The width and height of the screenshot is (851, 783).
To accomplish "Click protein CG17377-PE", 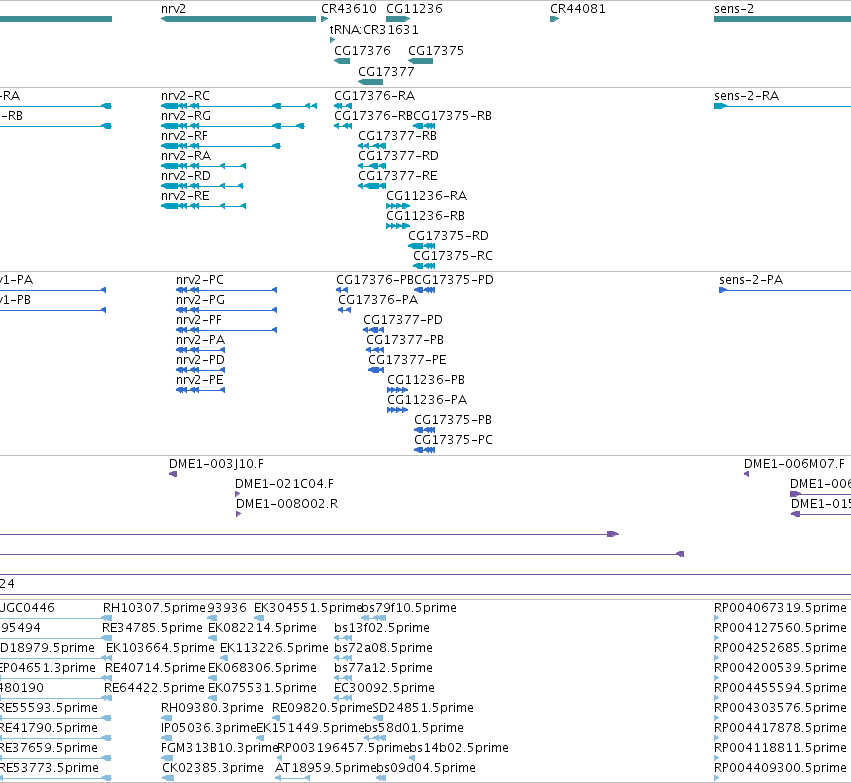I will tap(407, 361).
